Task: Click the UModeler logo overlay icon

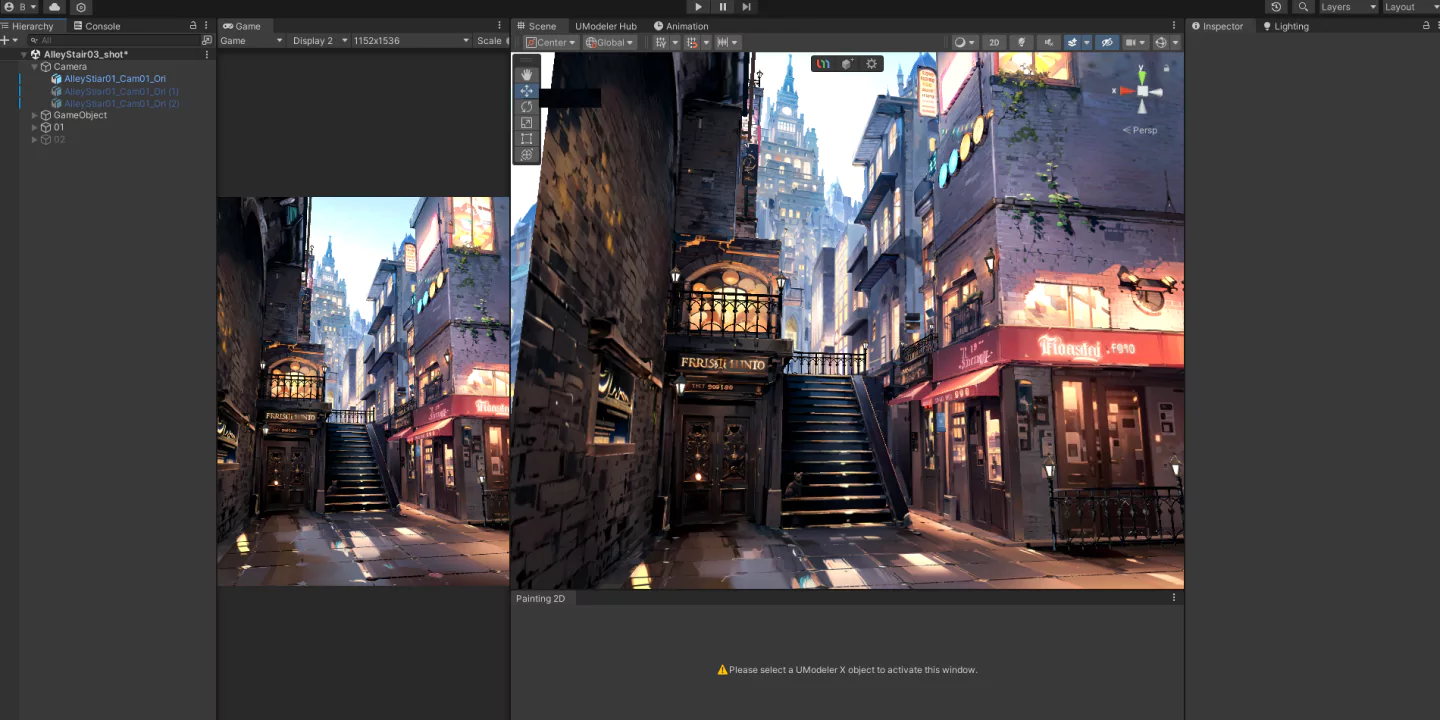Action: click(823, 64)
